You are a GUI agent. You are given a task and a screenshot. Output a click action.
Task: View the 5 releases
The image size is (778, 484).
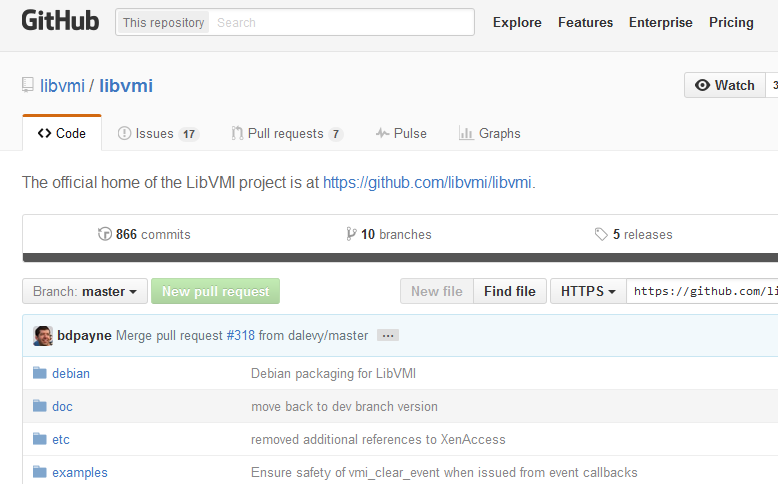pos(634,234)
